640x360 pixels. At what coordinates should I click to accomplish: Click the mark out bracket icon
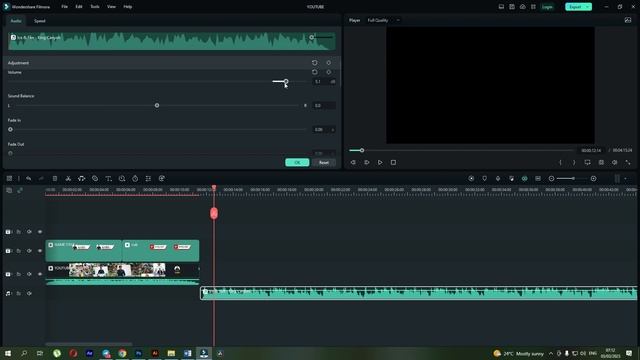click(x=574, y=162)
